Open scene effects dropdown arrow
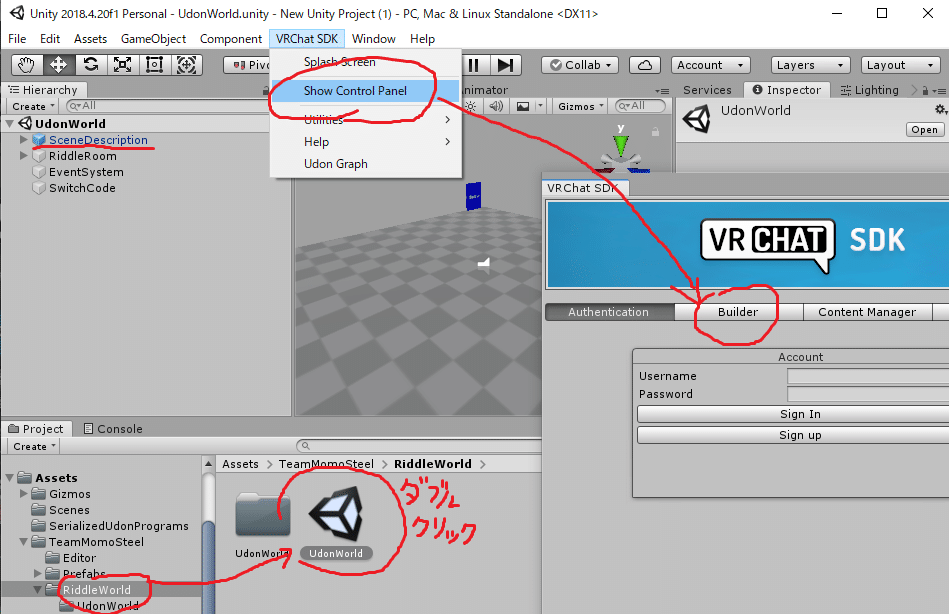The width and height of the screenshot is (949, 614). click(x=539, y=107)
